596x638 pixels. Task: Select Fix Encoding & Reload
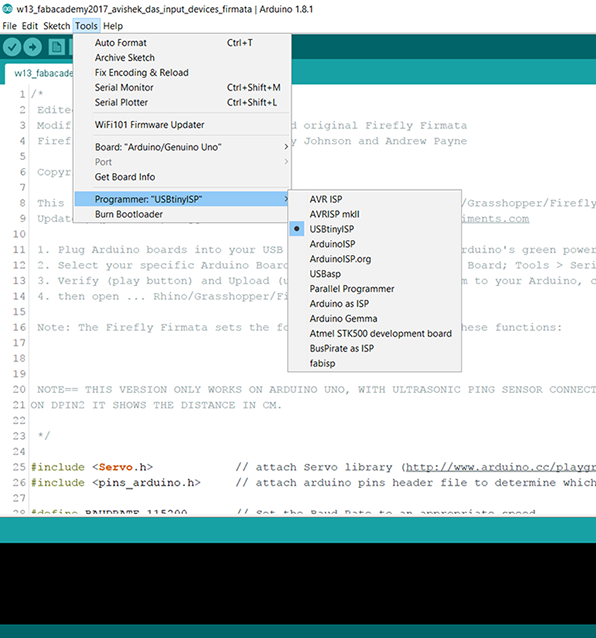(182, 72)
